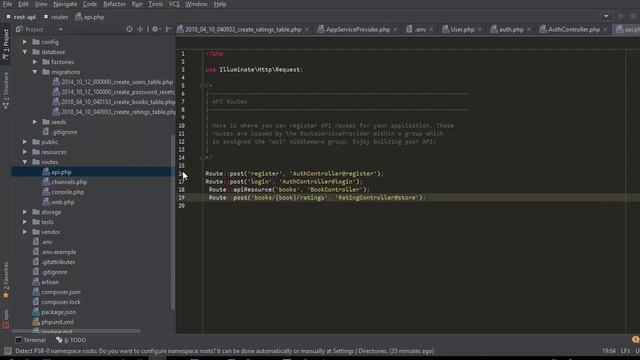Expand the config folder
Screen dimensions: 640x360
click(x=25, y=42)
